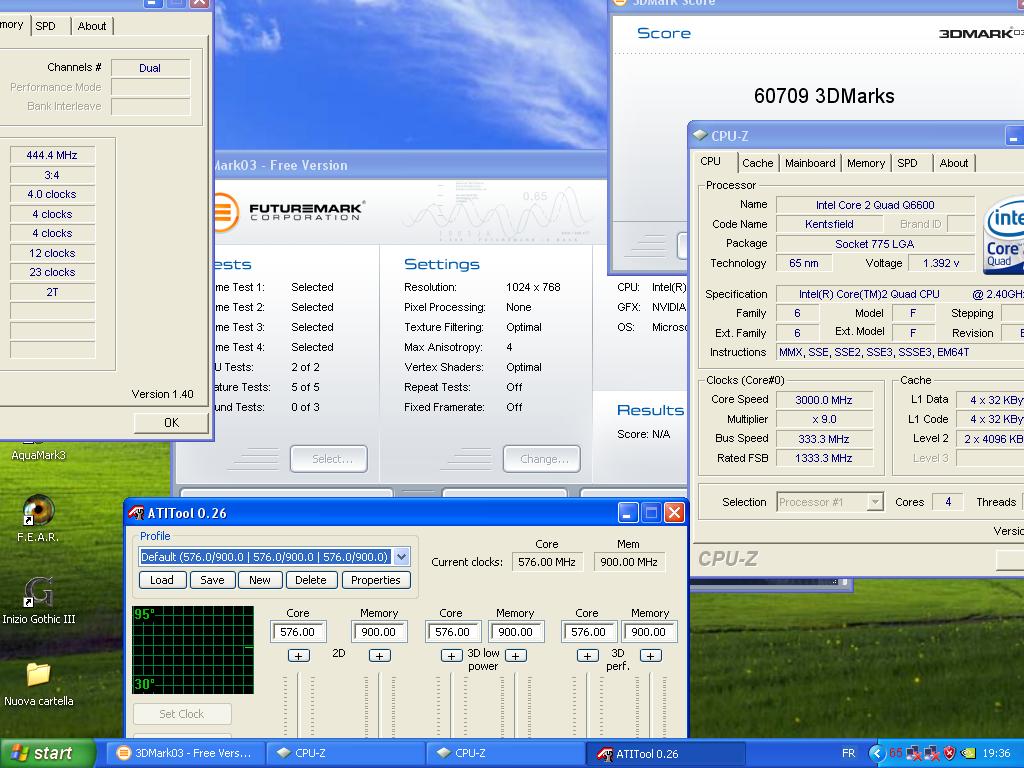Click plus under 3D low power Memory

515,656
